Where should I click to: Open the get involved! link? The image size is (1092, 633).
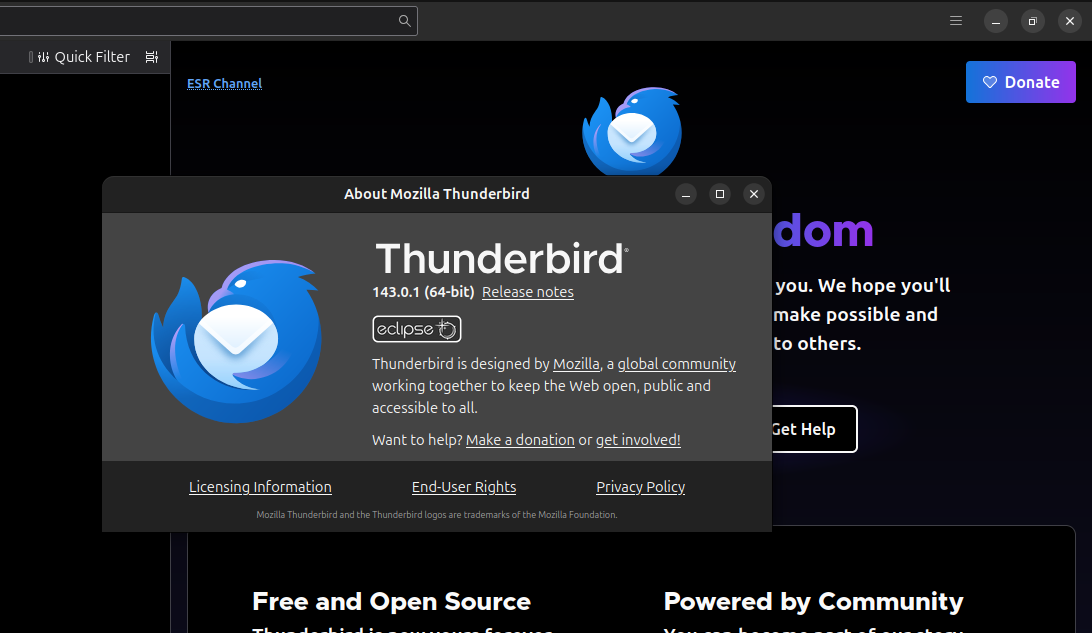638,440
